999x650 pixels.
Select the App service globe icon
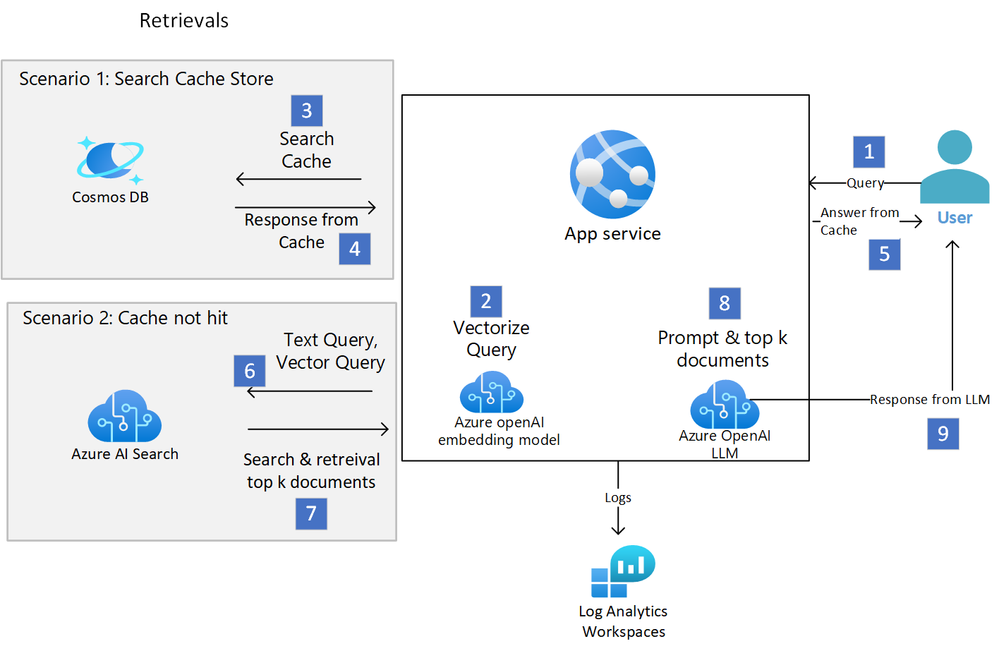612,172
